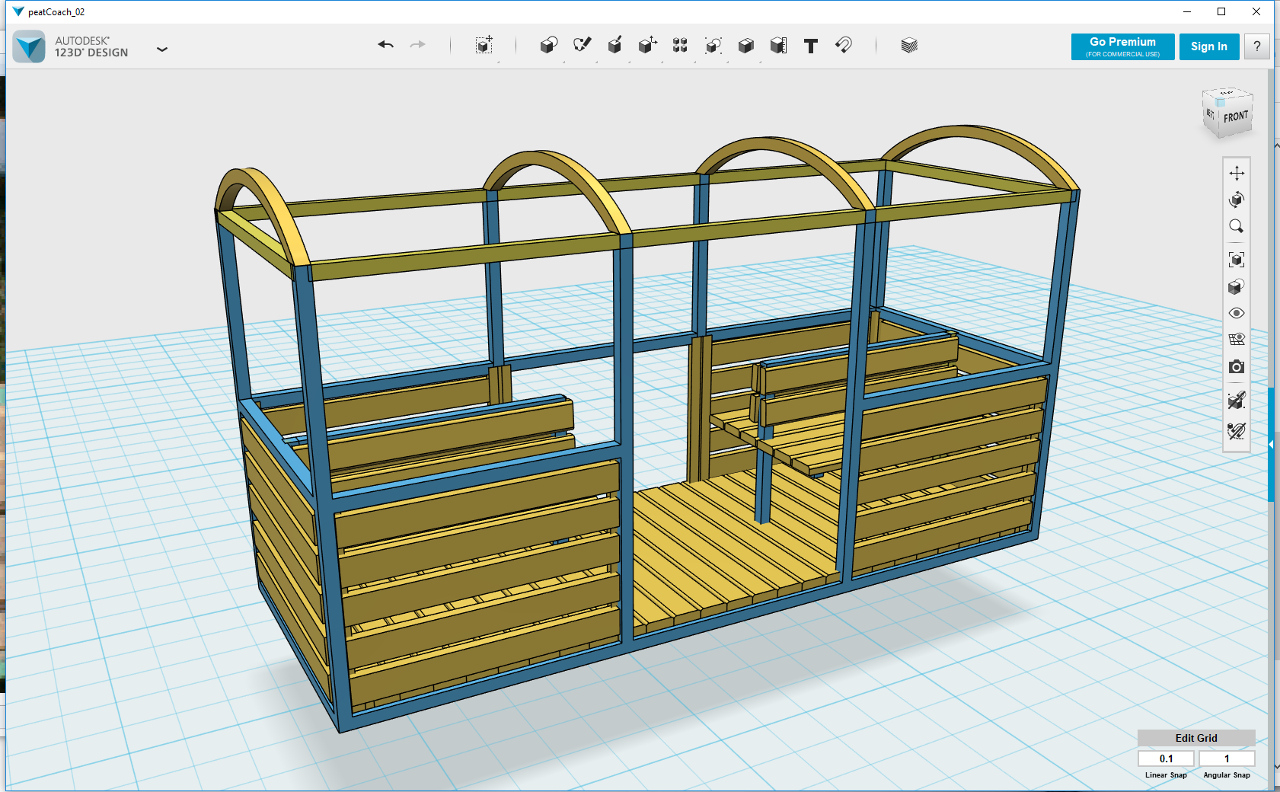The height and width of the screenshot is (792, 1280).
Task: Click the cube display-style icon in navigation bar
Action: pos(1237,287)
